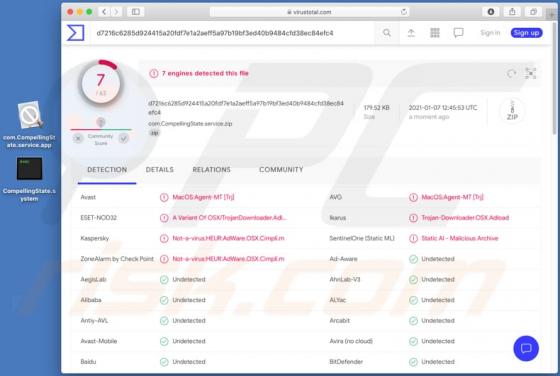
Task: Open the comments speech bubble icon
Action: 459,33
